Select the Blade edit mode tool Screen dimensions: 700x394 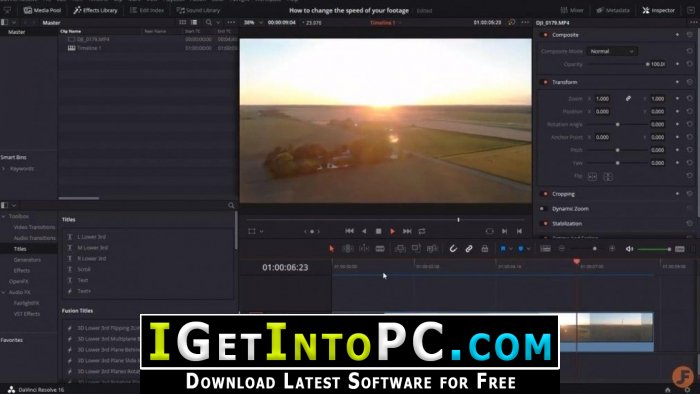point(380,249)
